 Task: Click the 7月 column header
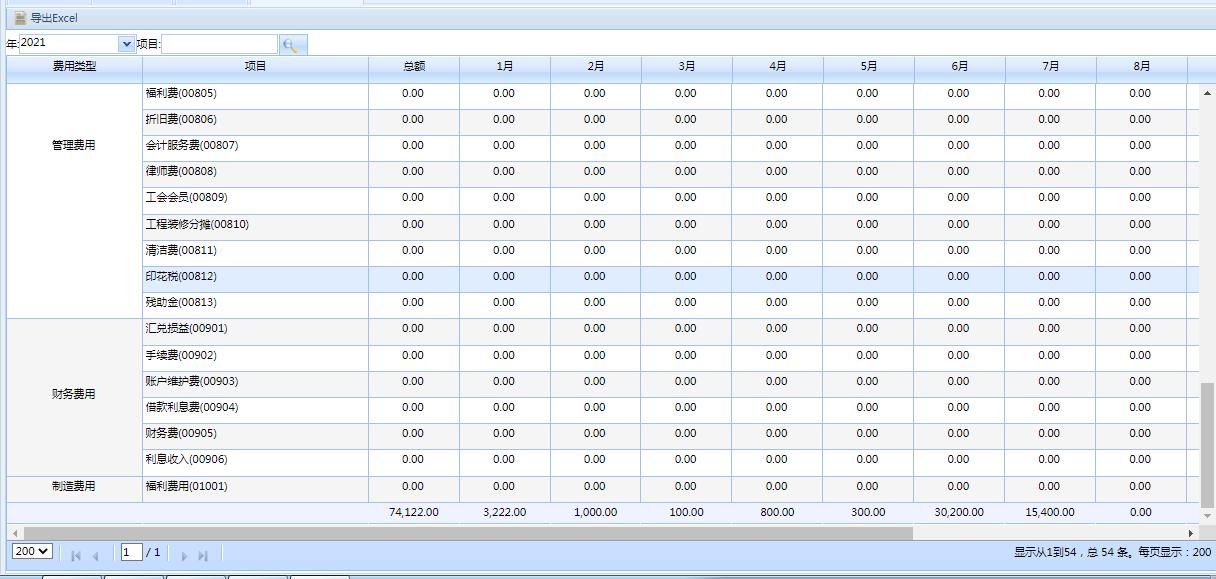(1051, 67)
